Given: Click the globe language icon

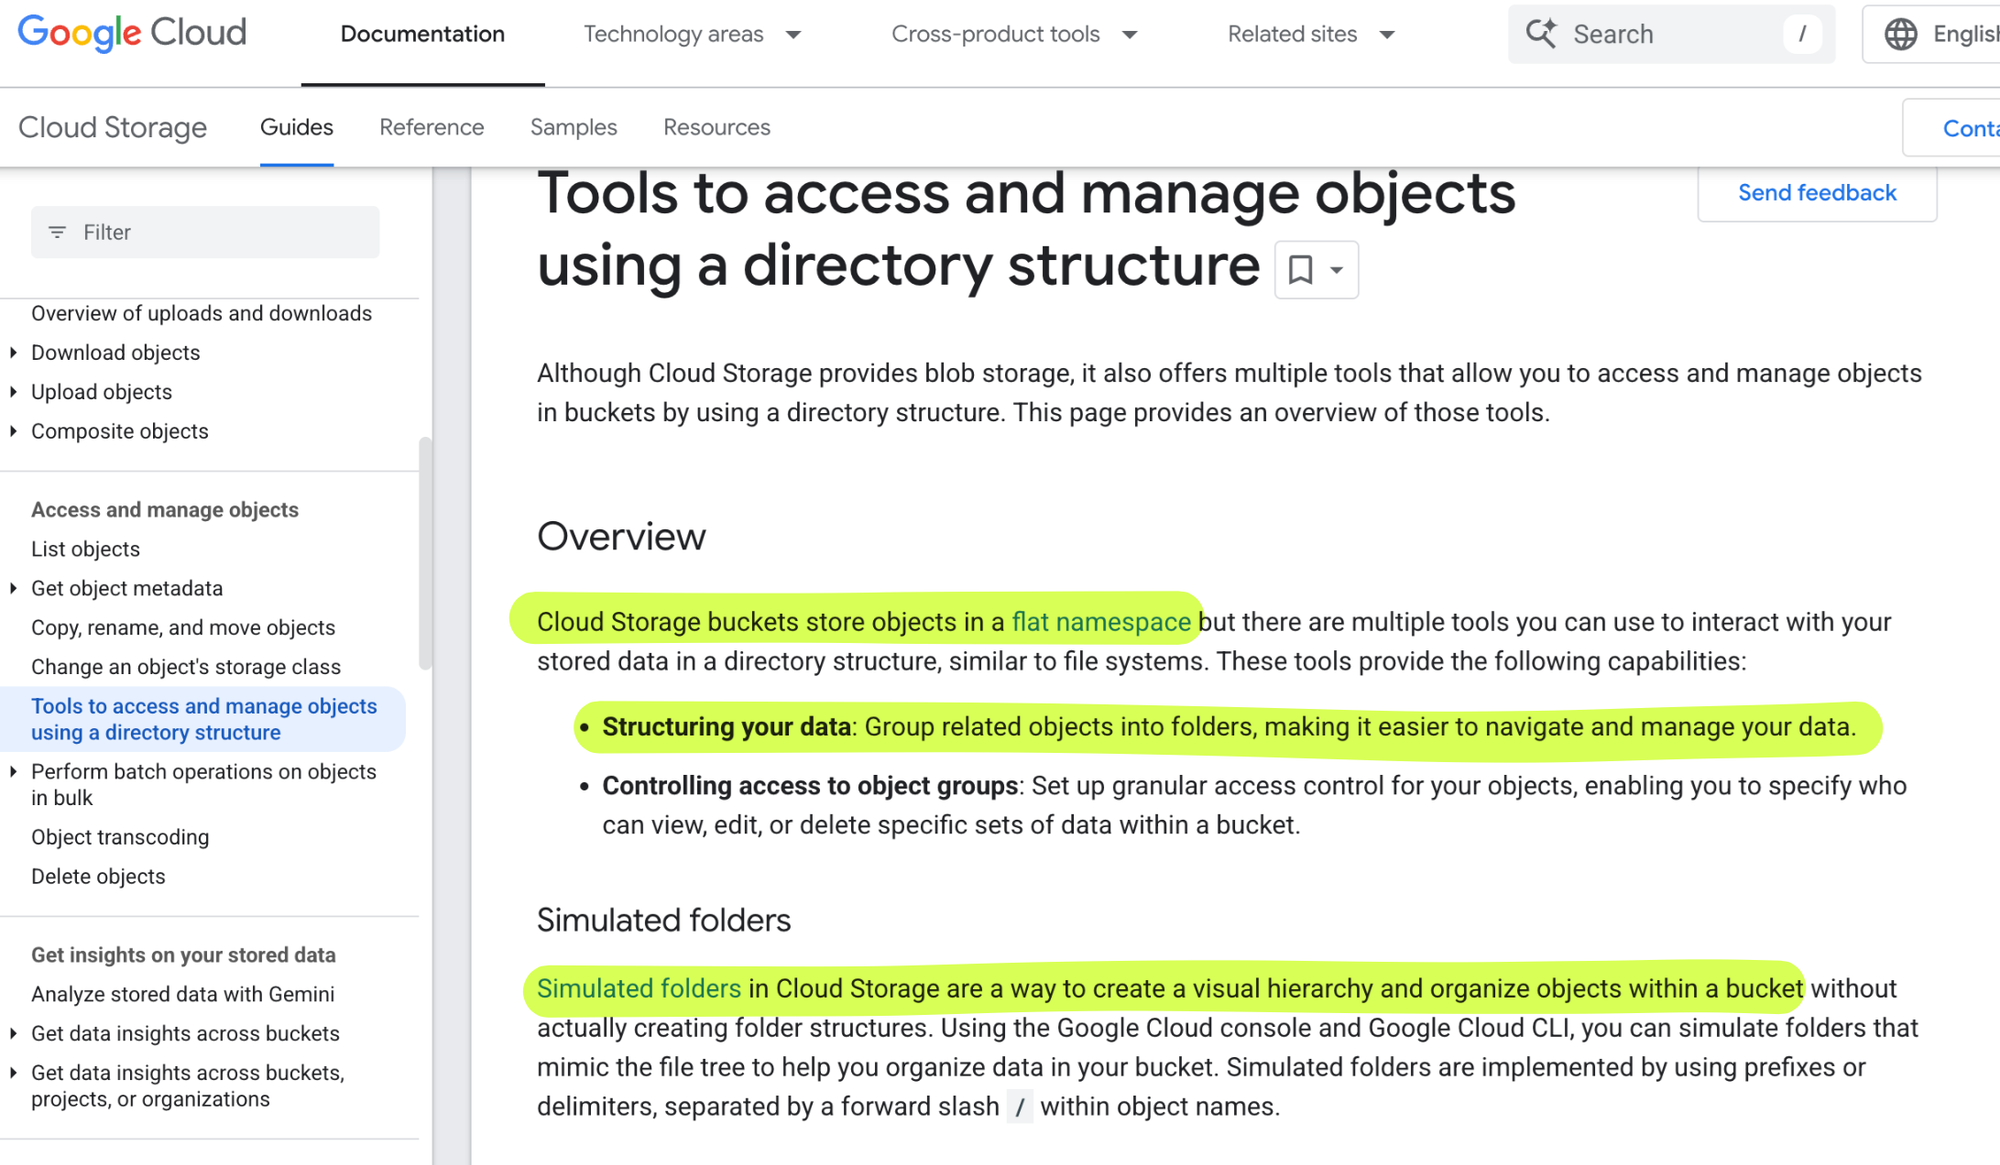Looking at the screenshot, I should tap(1900, 34).
